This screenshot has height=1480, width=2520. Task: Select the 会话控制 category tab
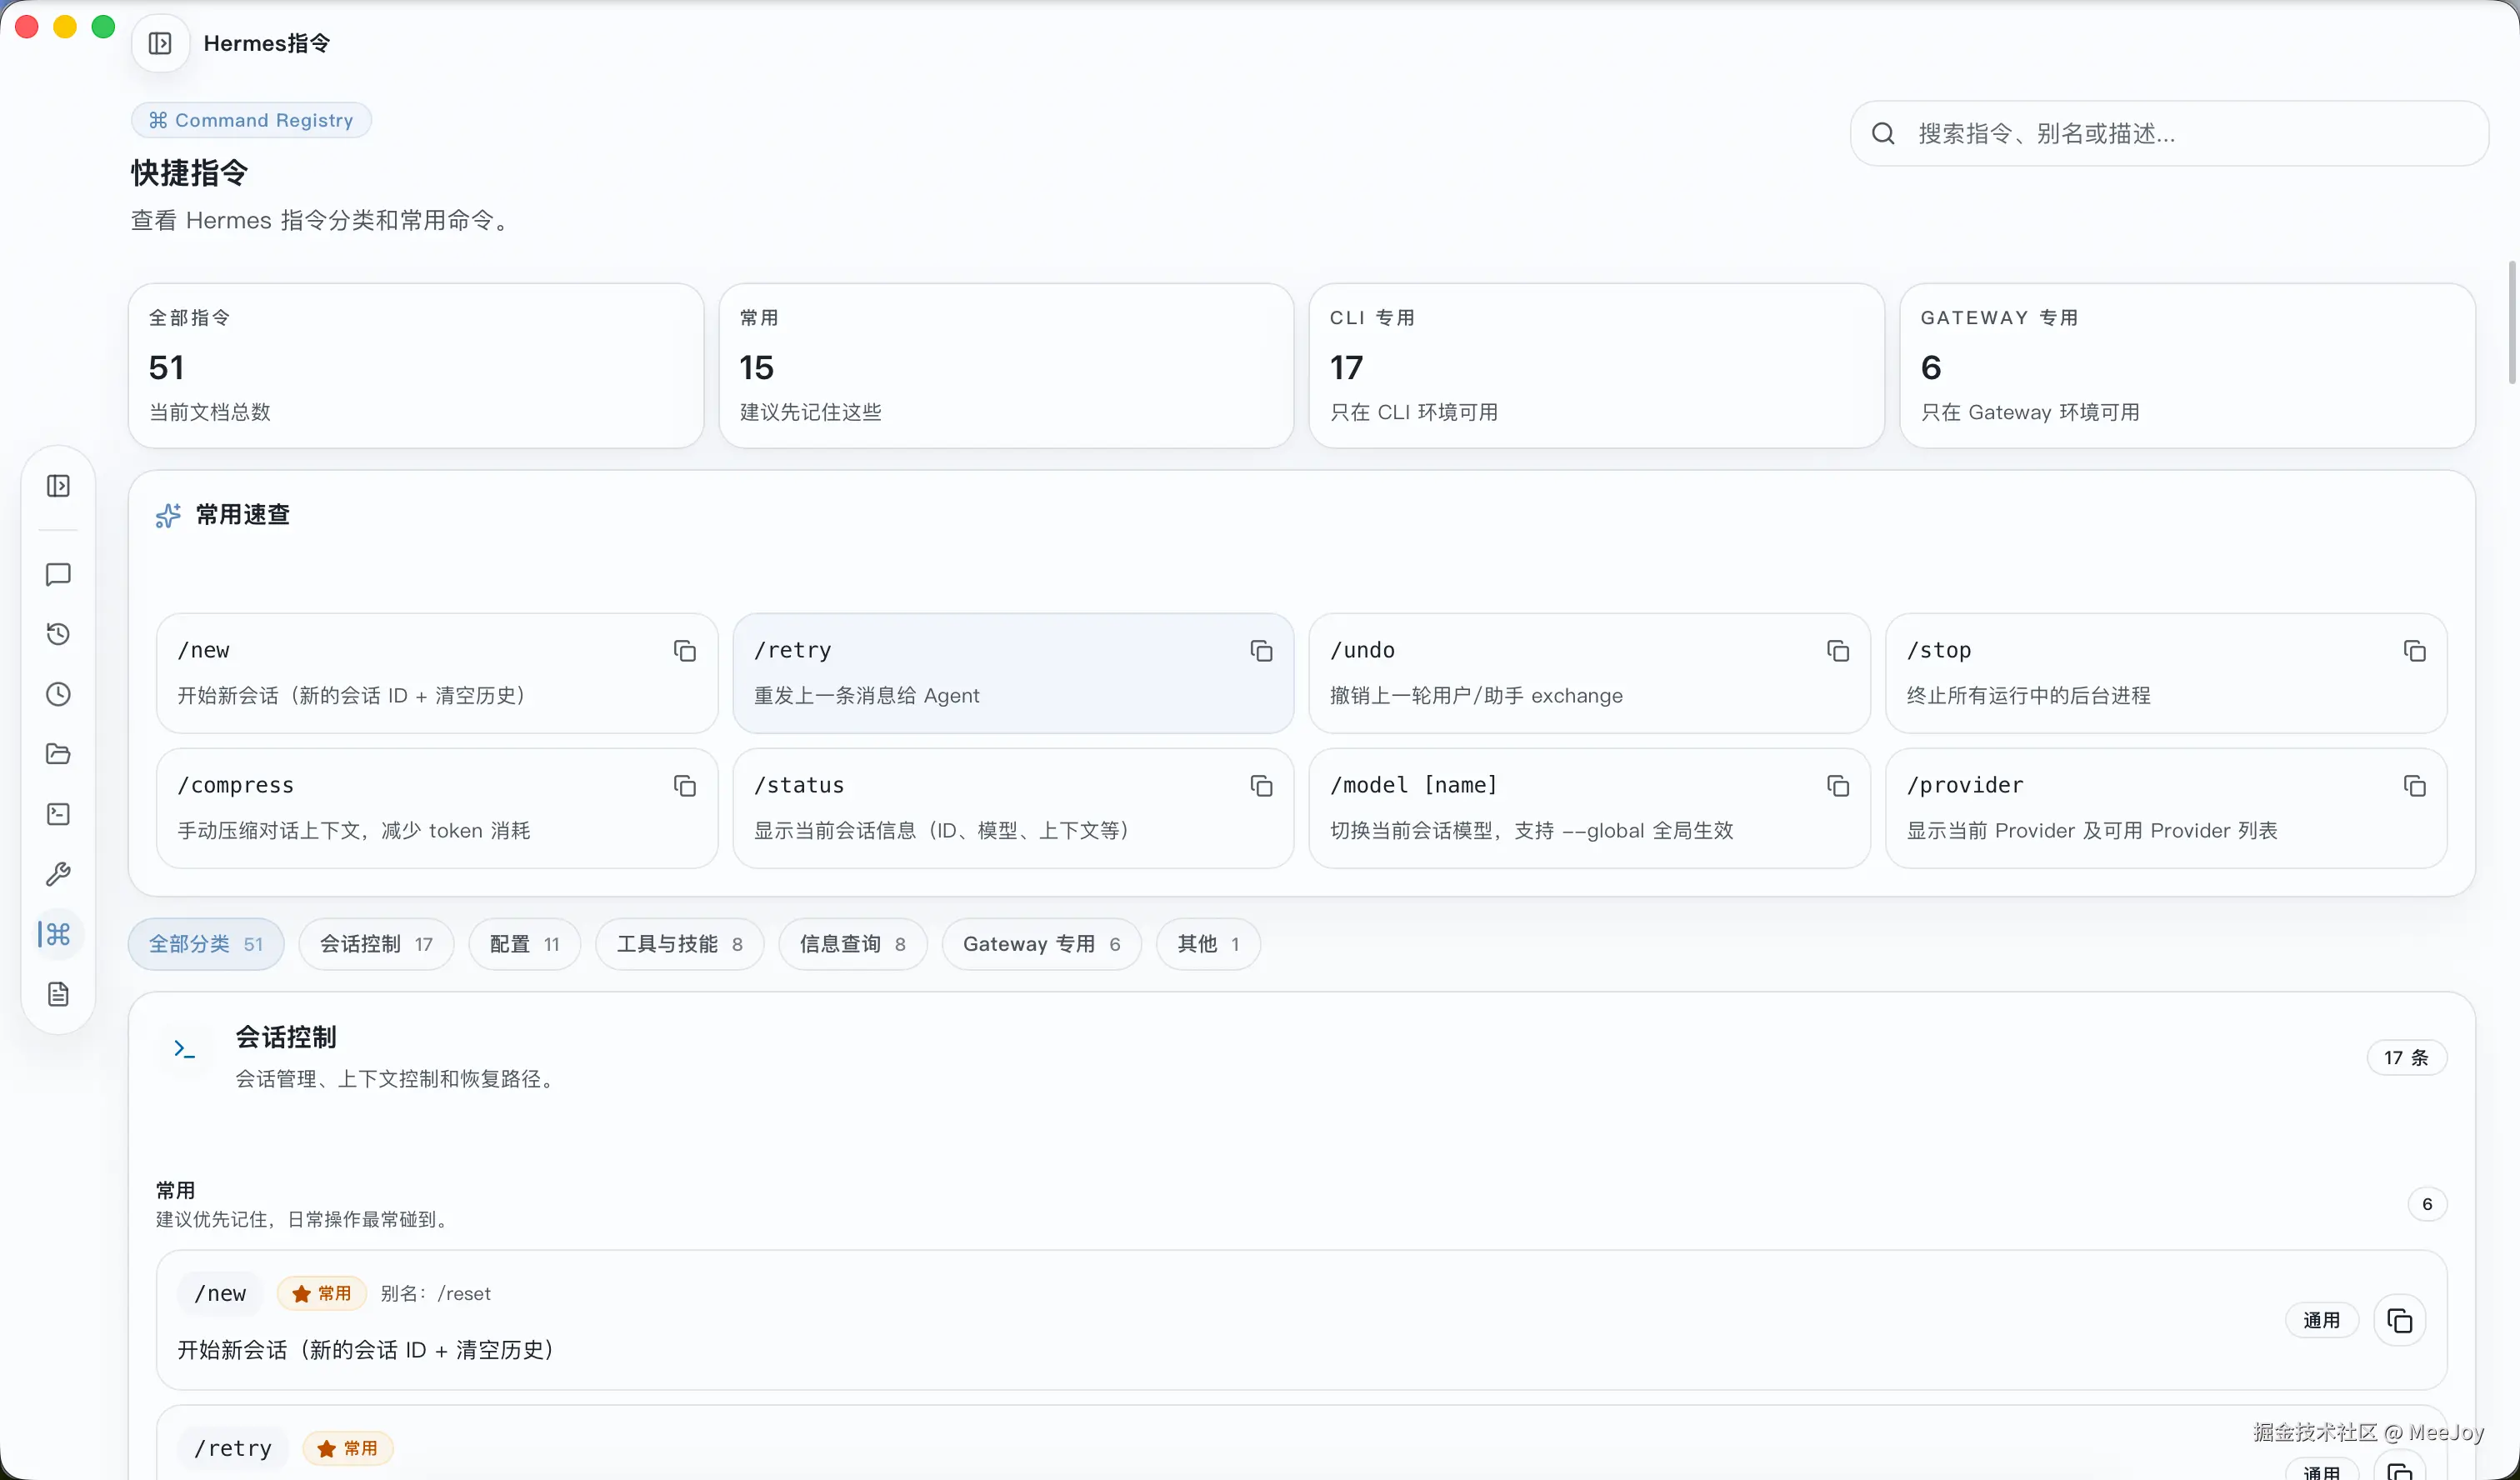(x=376, y=944)
